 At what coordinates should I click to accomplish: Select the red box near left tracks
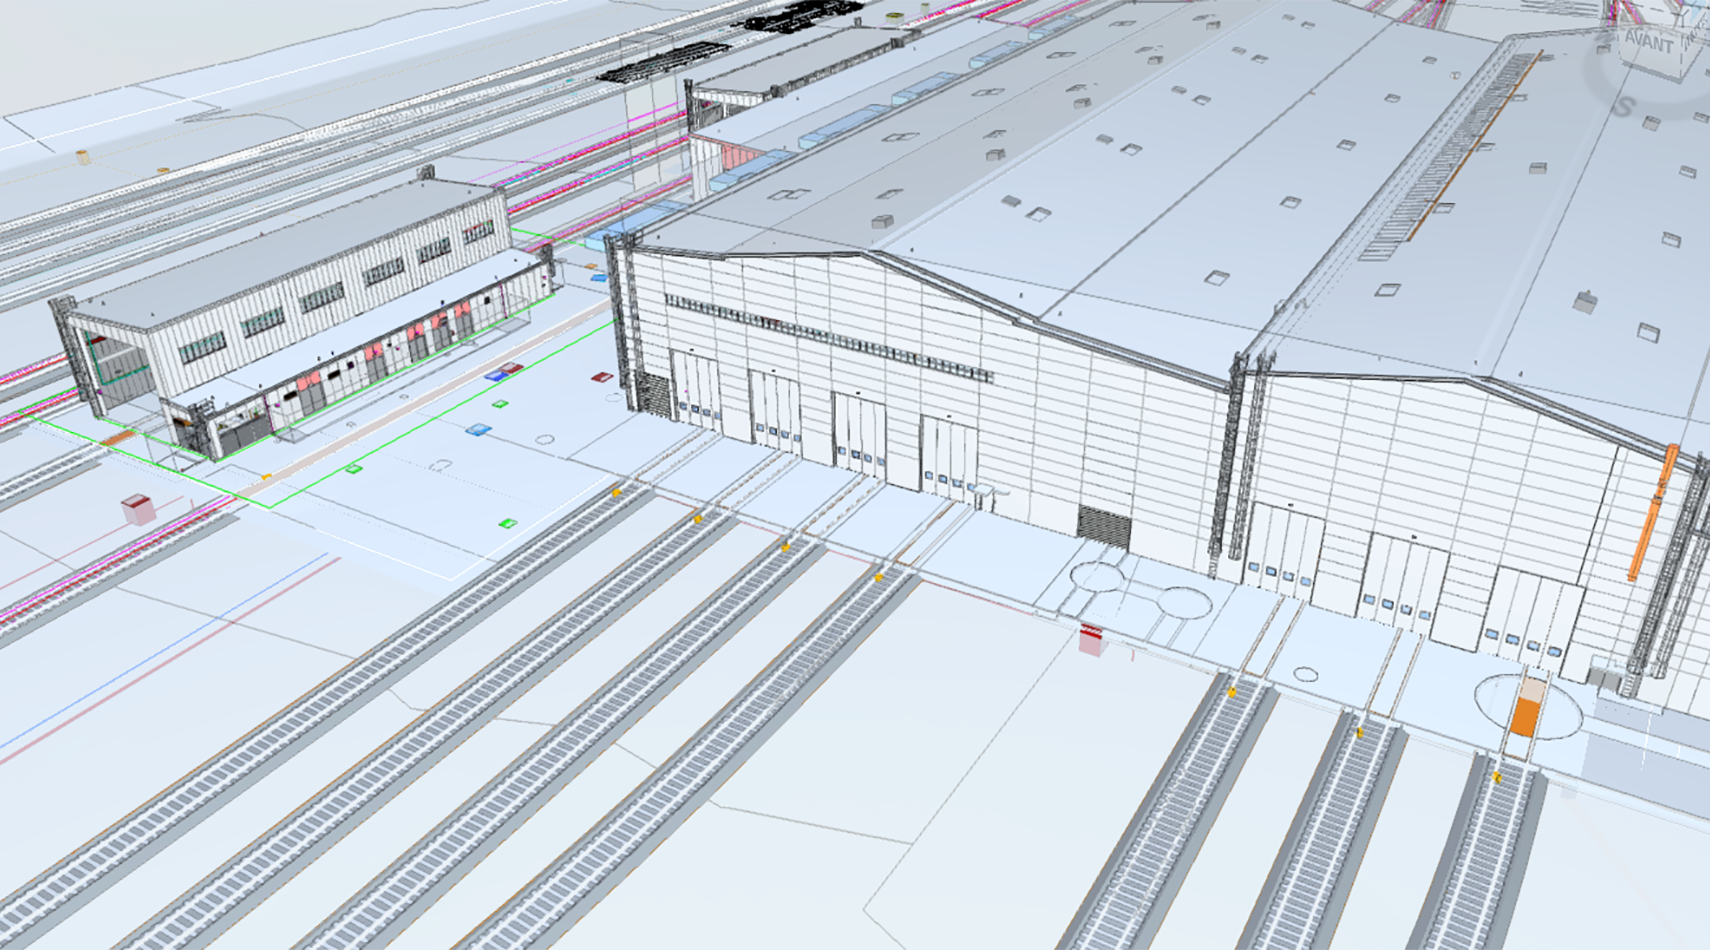click(x=137, y=508)
